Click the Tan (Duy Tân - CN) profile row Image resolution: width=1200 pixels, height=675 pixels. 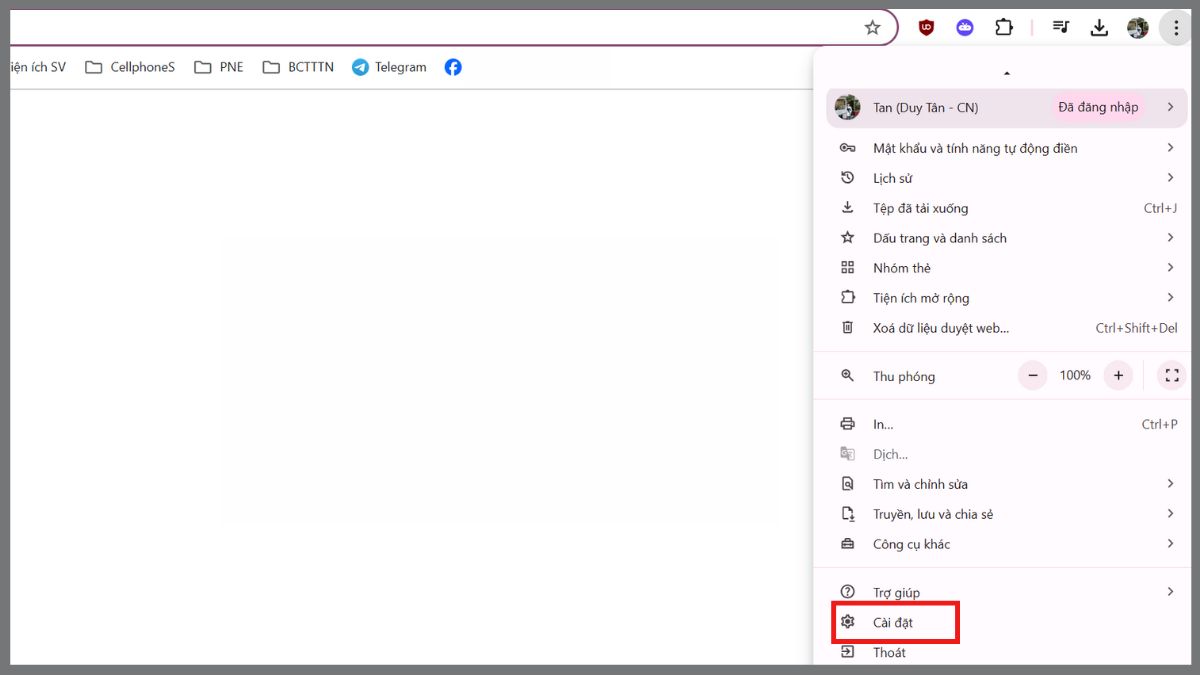tap(1008, 107)
